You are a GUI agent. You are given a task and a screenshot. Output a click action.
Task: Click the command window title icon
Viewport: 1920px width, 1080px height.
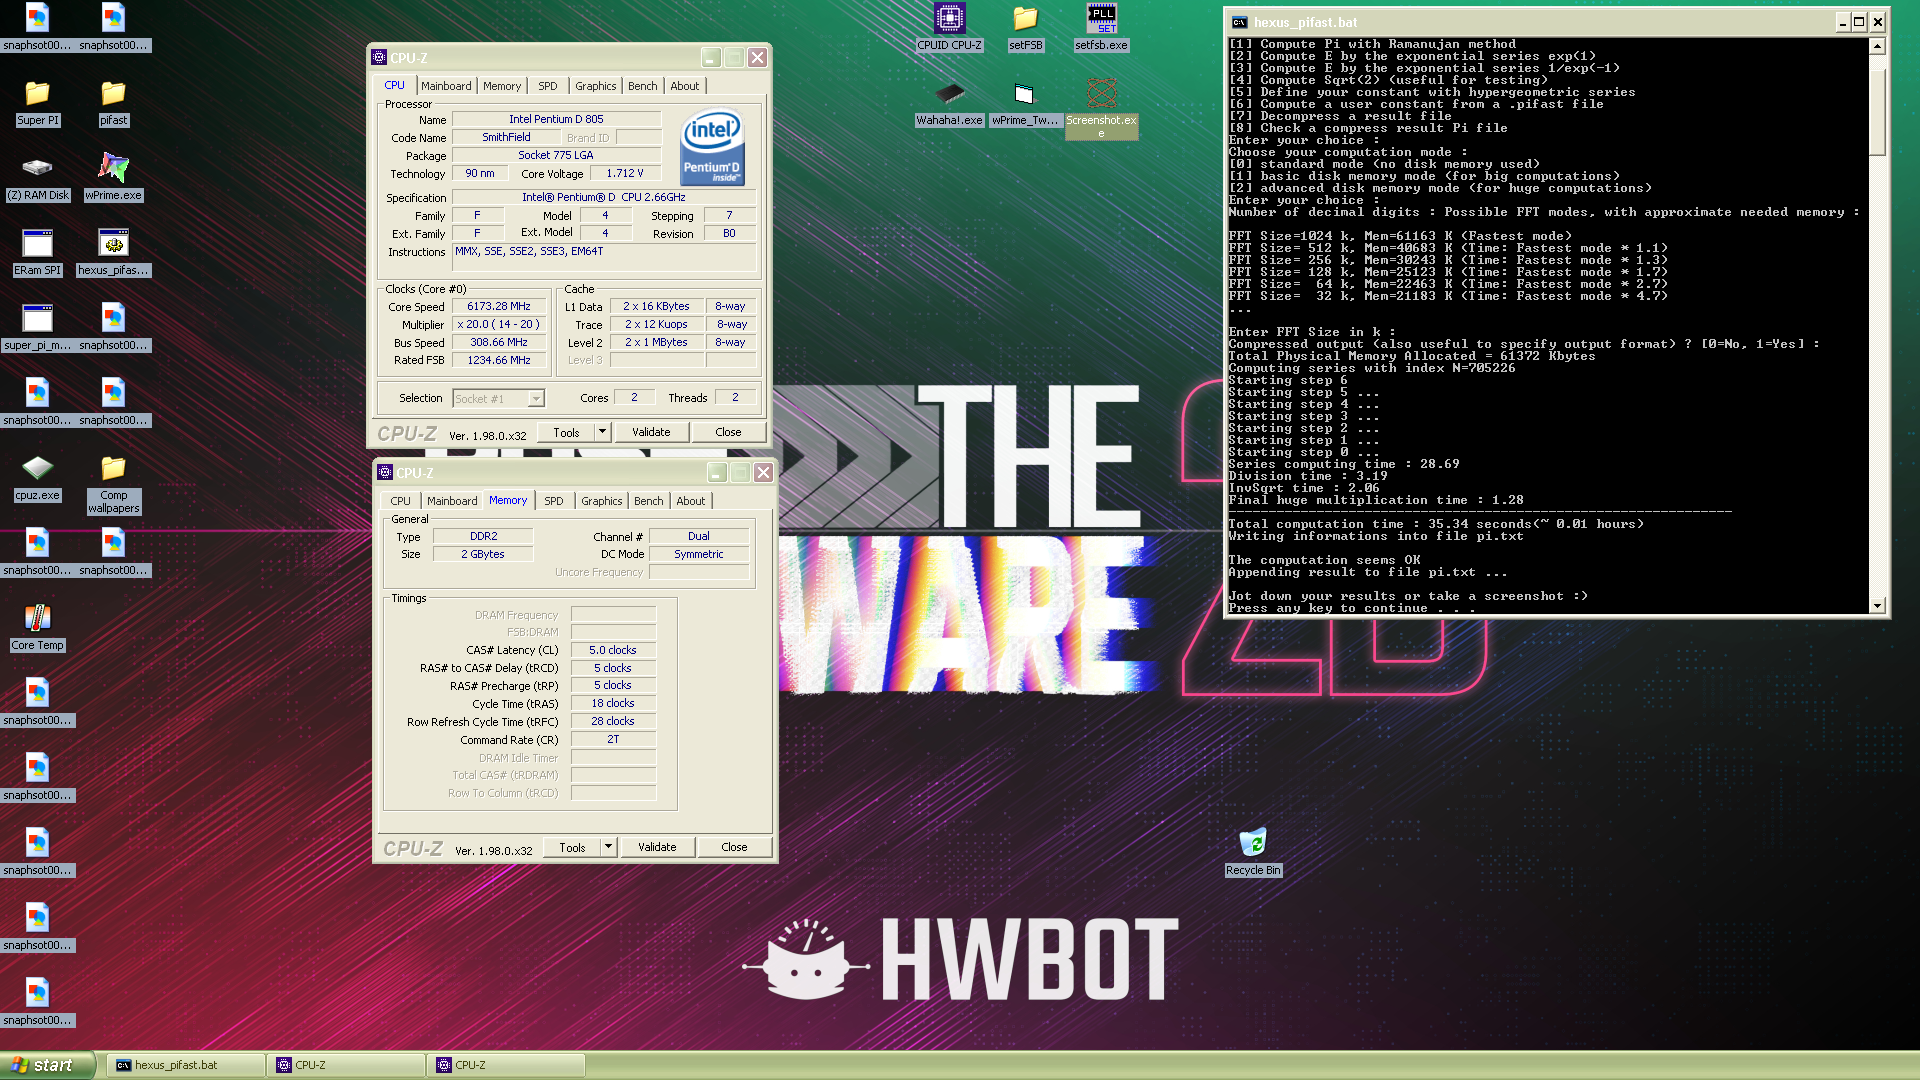point(1240,22)
